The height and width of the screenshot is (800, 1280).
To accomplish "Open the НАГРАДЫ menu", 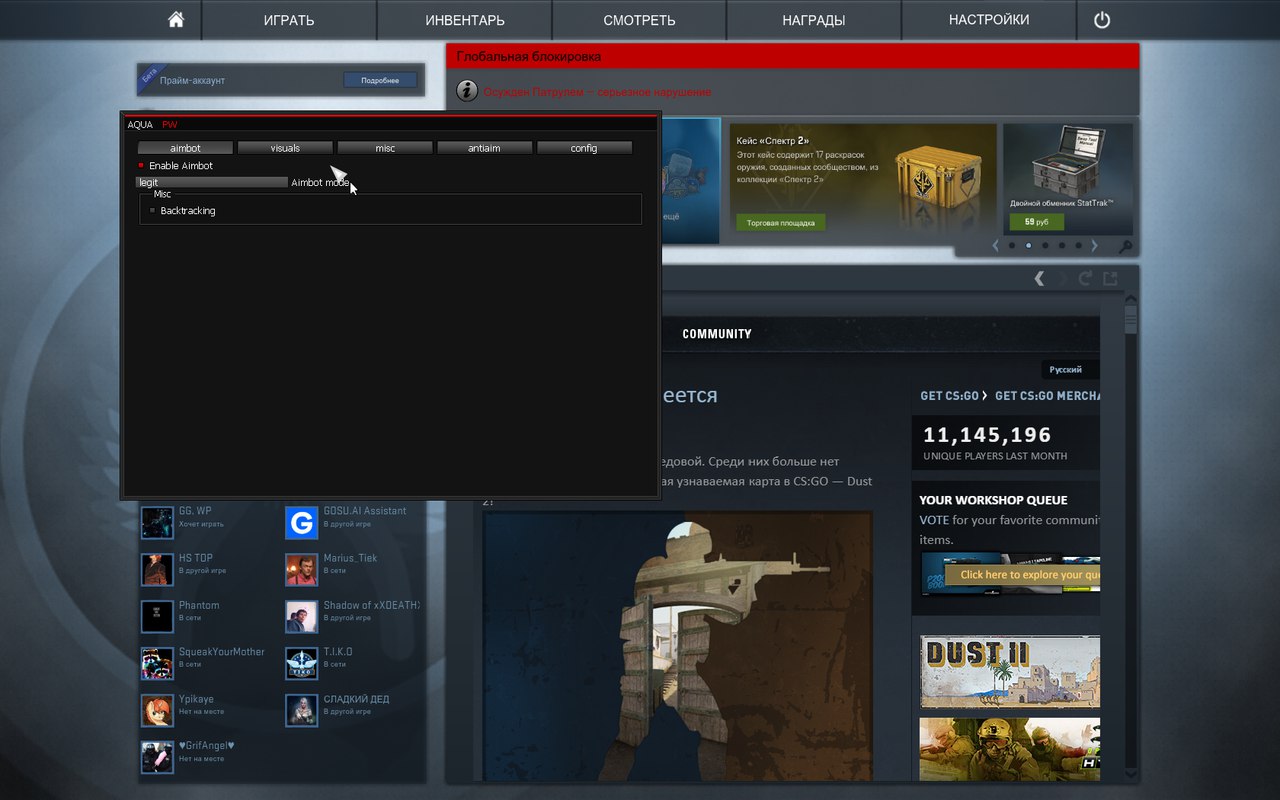I will coord(814,20).
